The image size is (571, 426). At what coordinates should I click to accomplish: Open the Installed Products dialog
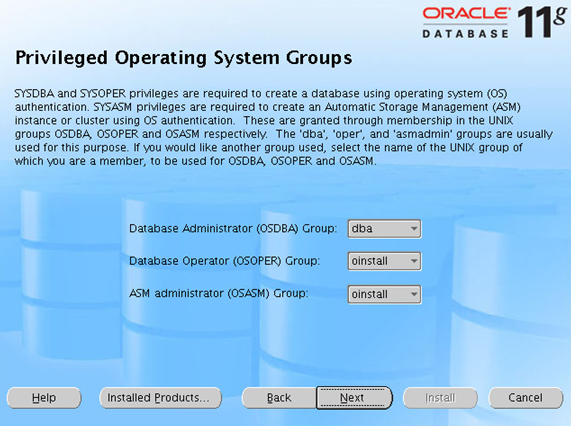tap(160, 398)
